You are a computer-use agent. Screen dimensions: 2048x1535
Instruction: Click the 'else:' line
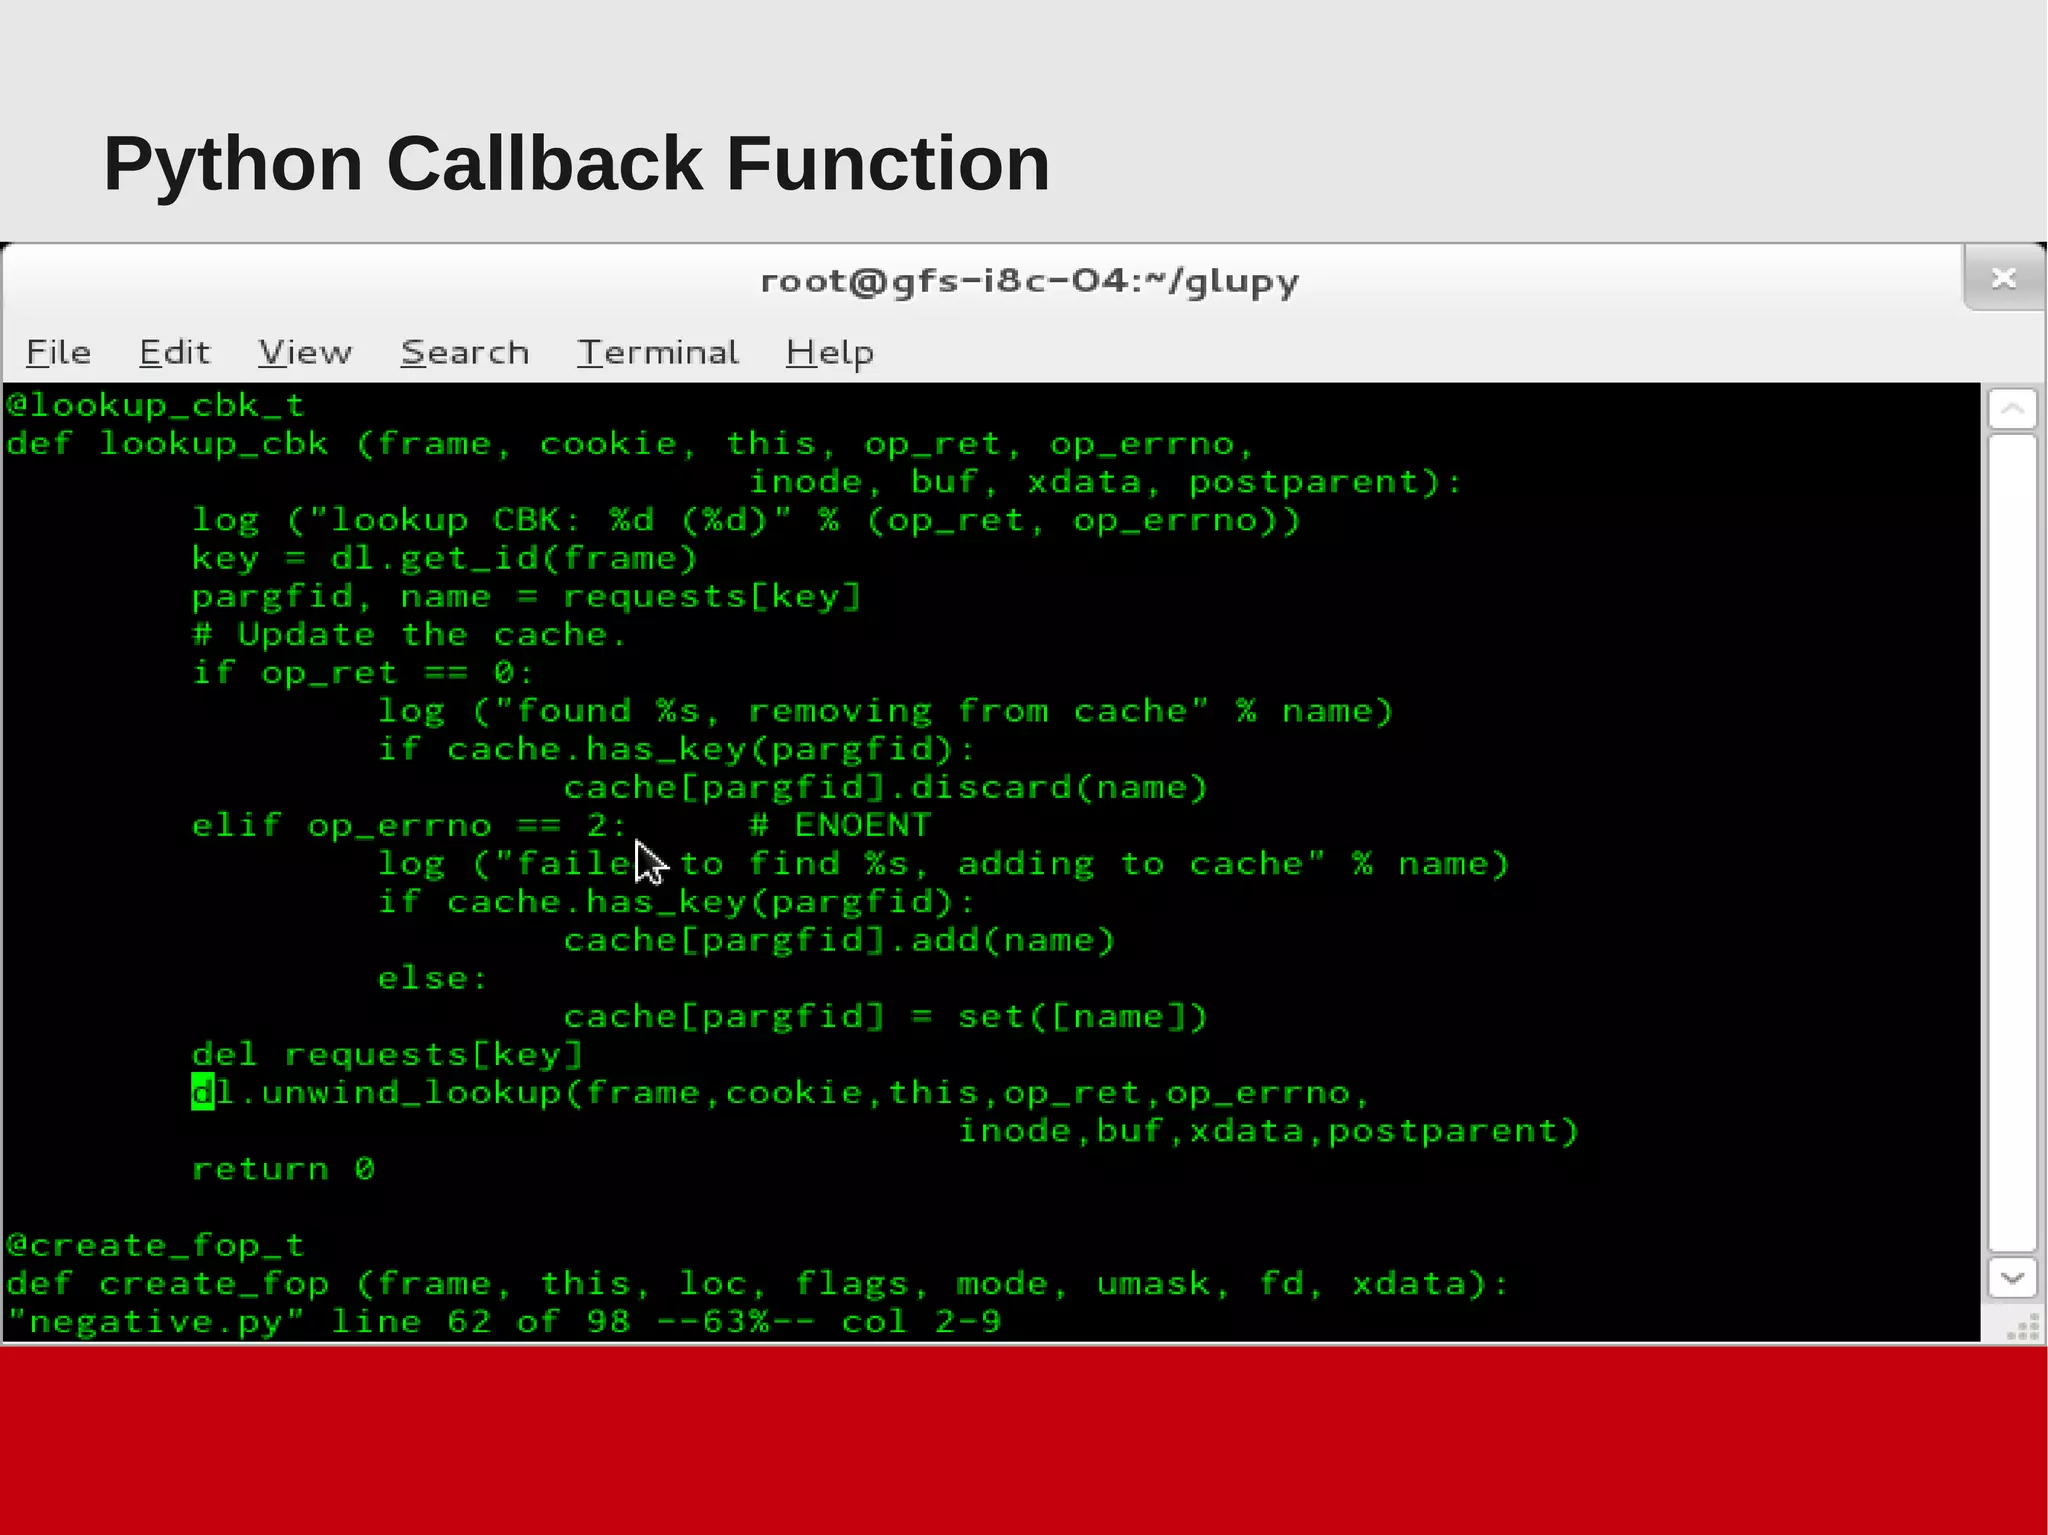click(433, 978)
